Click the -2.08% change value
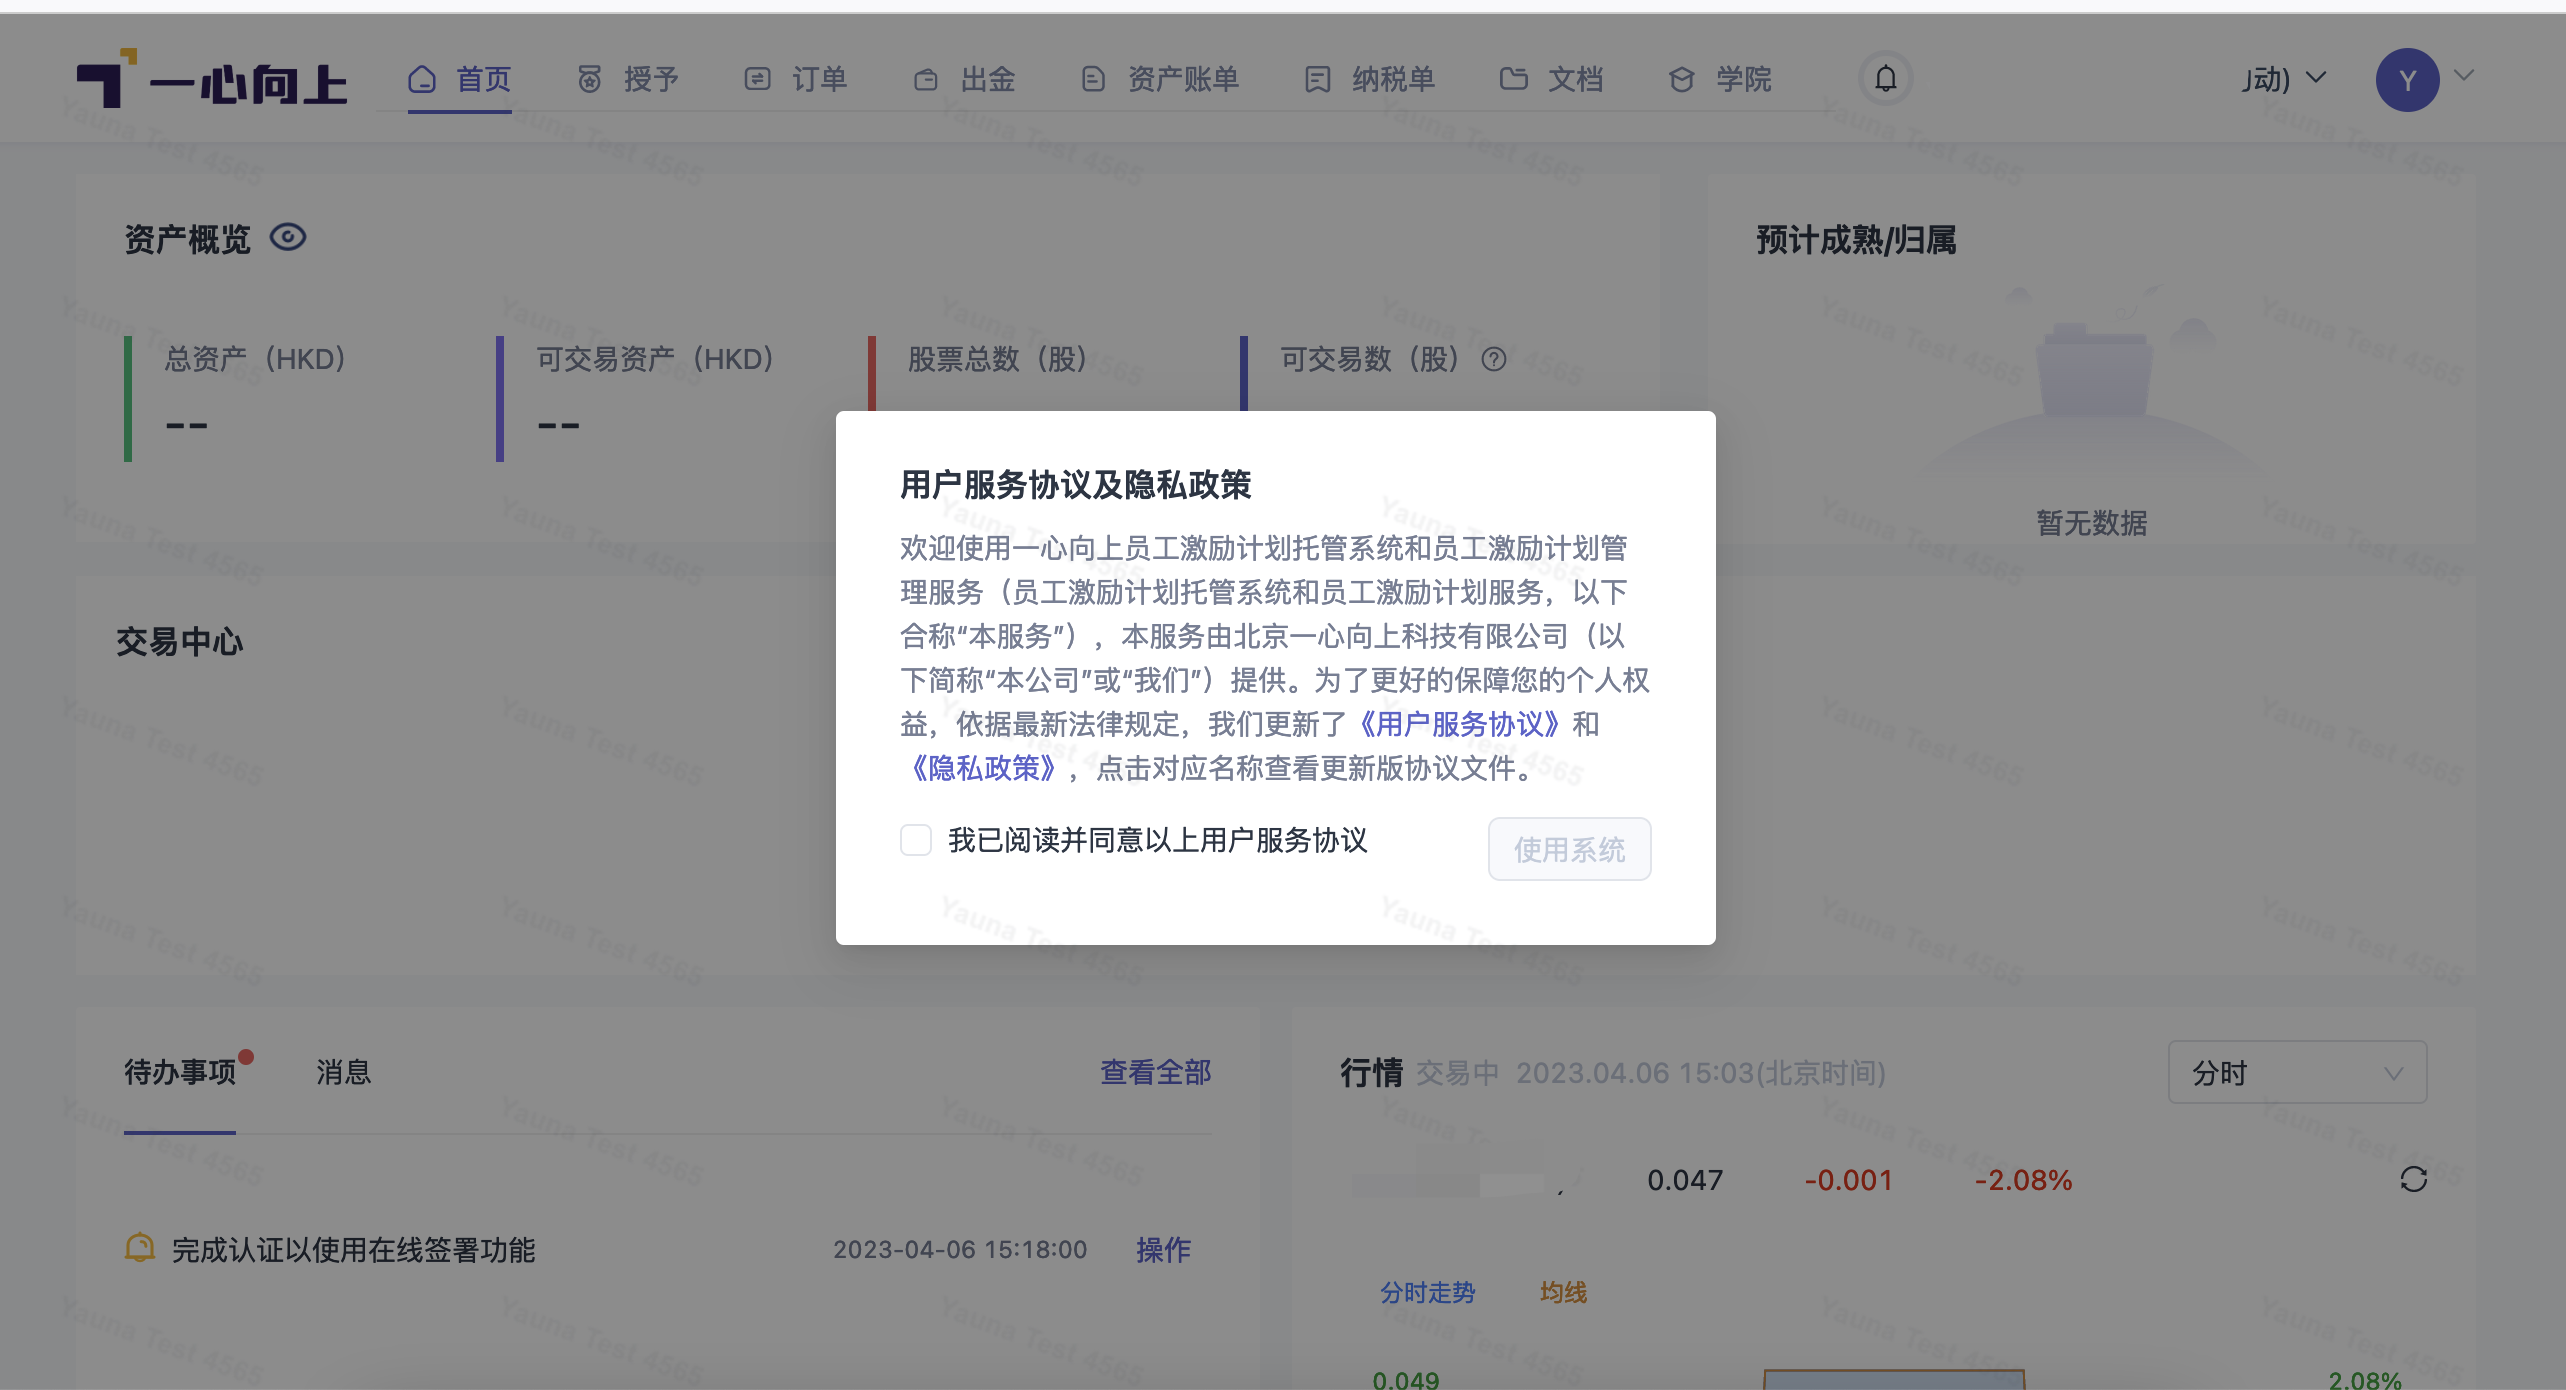 click(x=2024, y=1180)
